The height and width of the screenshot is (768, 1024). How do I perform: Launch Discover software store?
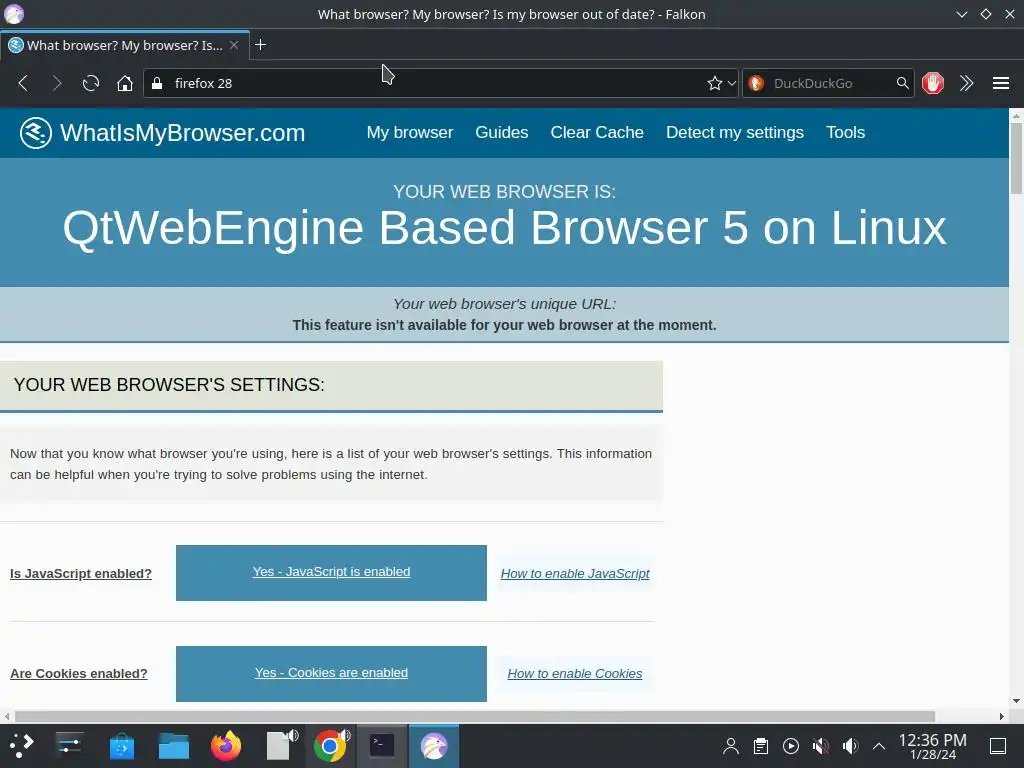pos(121,746)
